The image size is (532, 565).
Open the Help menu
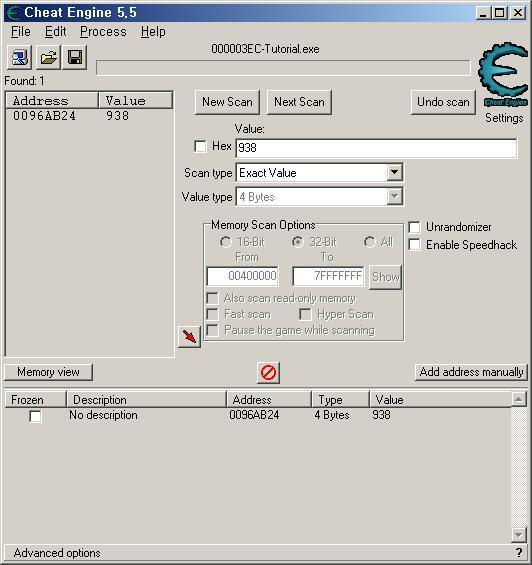[x=153, y=32]
